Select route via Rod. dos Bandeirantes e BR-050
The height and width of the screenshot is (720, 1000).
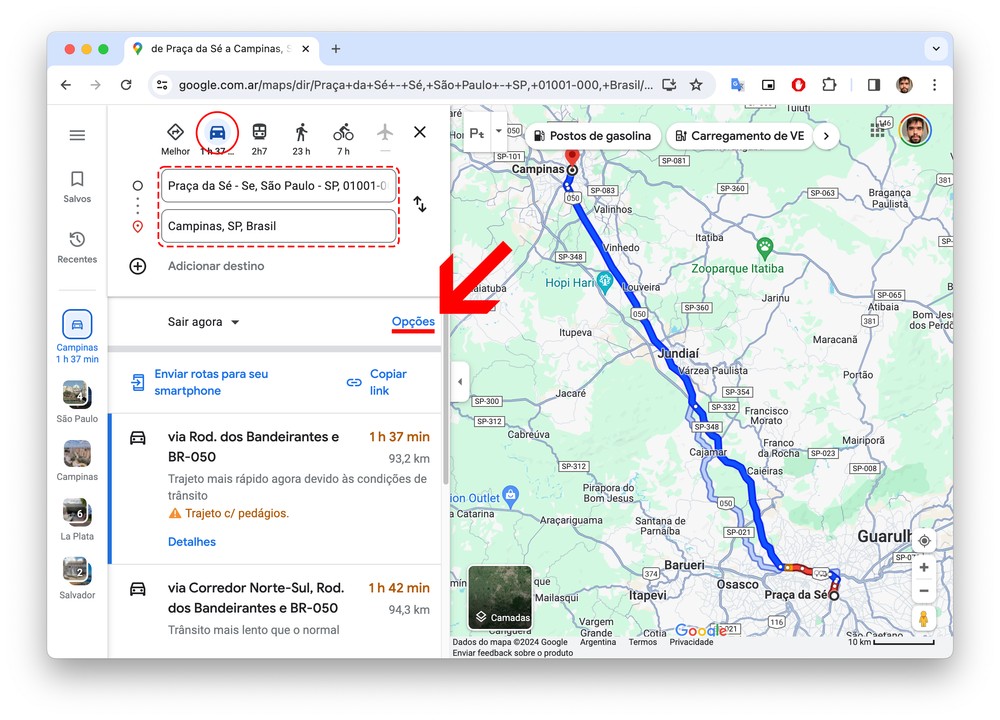pyautogui.click(x=276, y=489)
